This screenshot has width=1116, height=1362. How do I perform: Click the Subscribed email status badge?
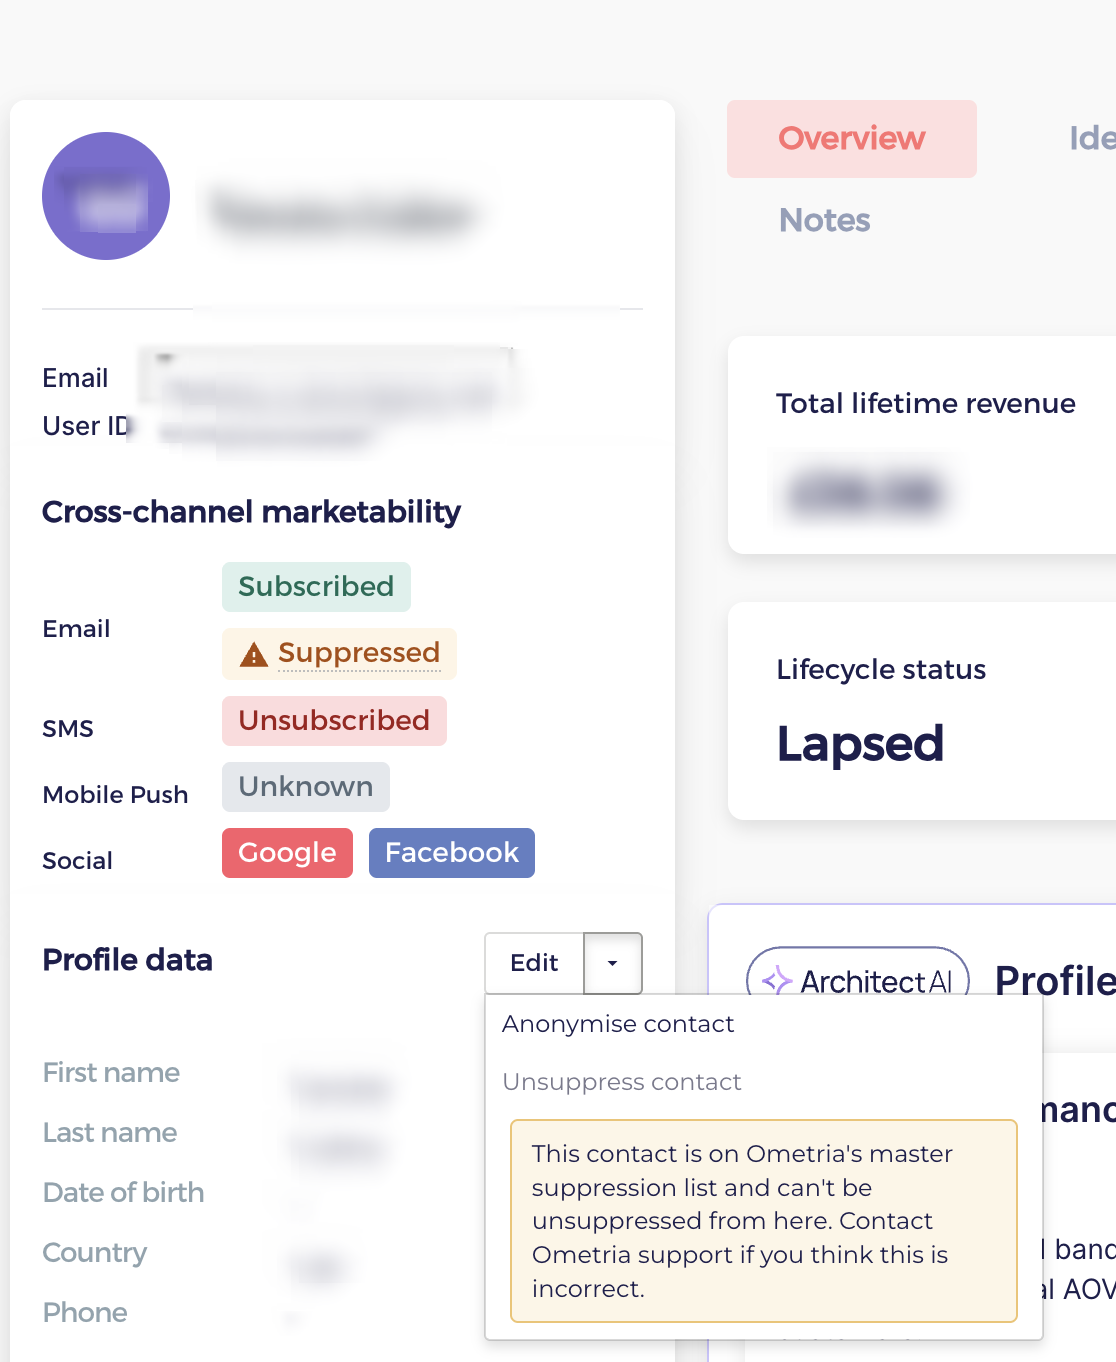316,587
